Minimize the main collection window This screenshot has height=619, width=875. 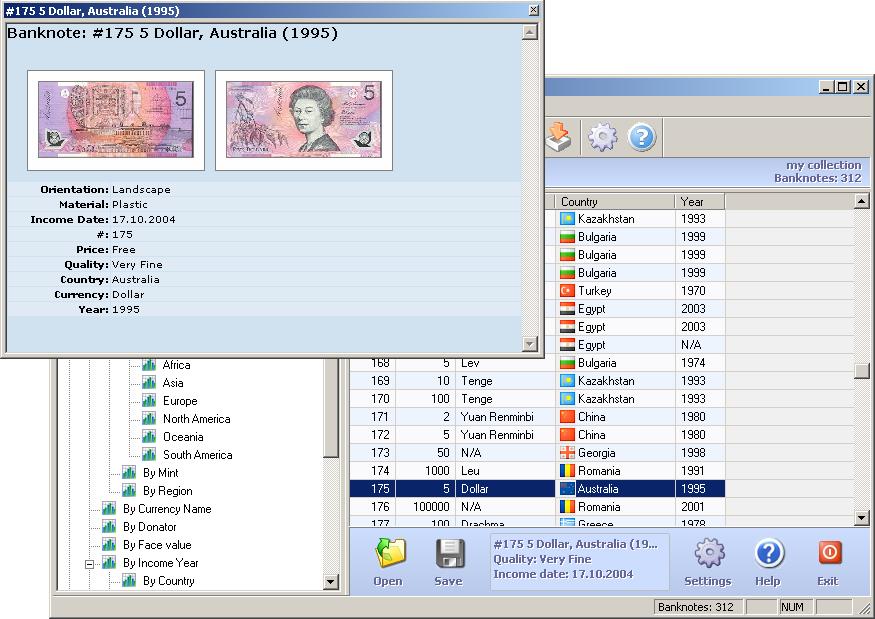click(x=827, y=87)
